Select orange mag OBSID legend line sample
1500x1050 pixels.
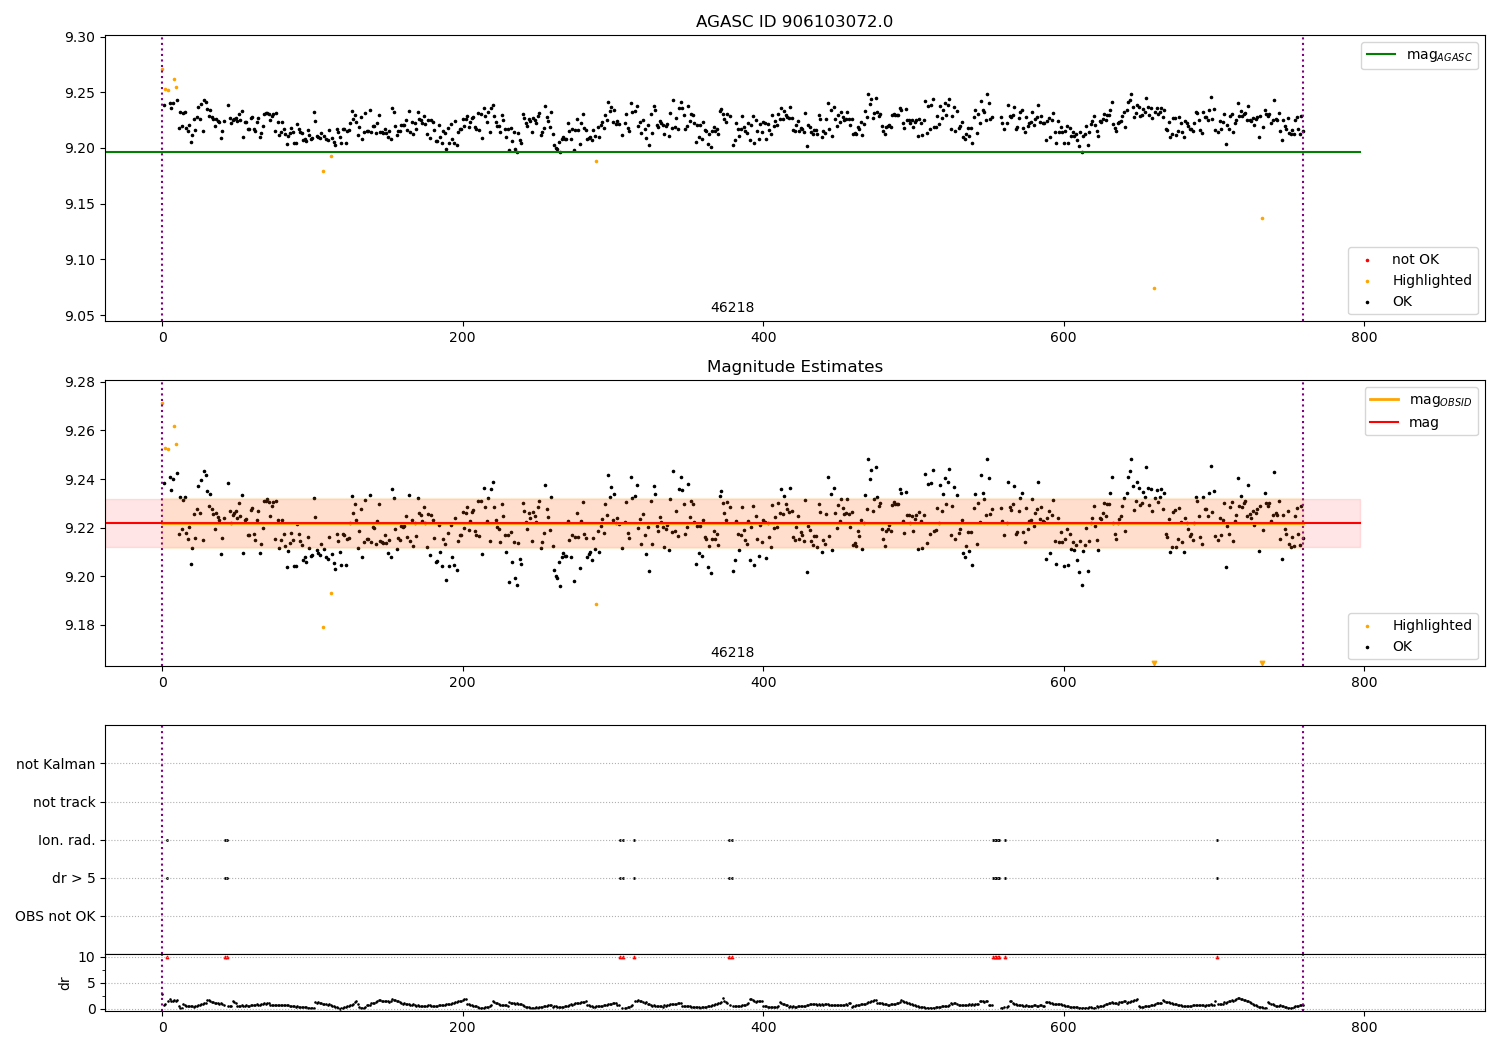[1385, 400]
